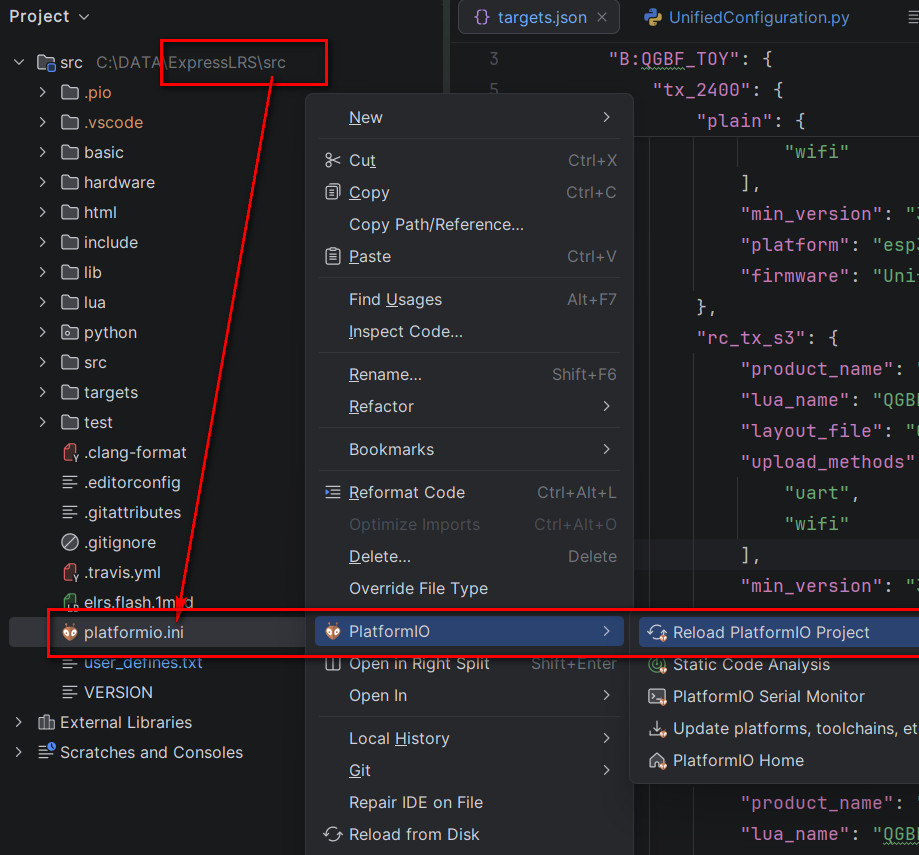Expand the .pio folder
The width and height of the screenshot is (919, 855).
point(42,92)
